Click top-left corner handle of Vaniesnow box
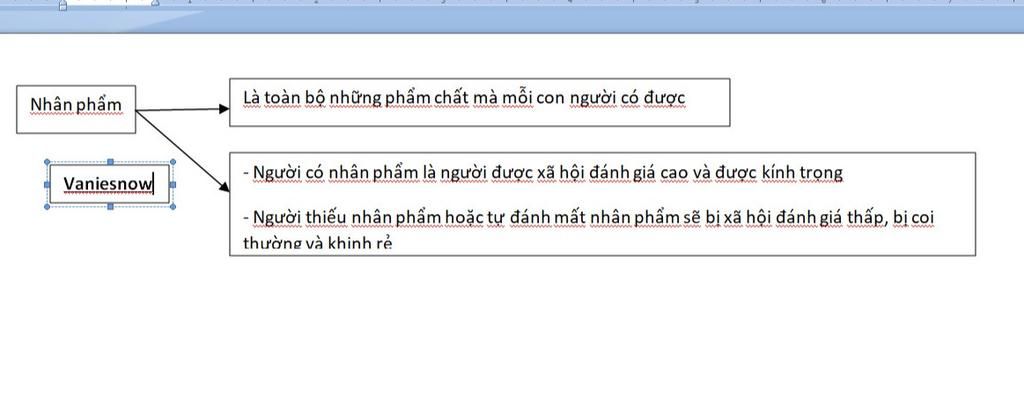 click(x=47, y=162)
